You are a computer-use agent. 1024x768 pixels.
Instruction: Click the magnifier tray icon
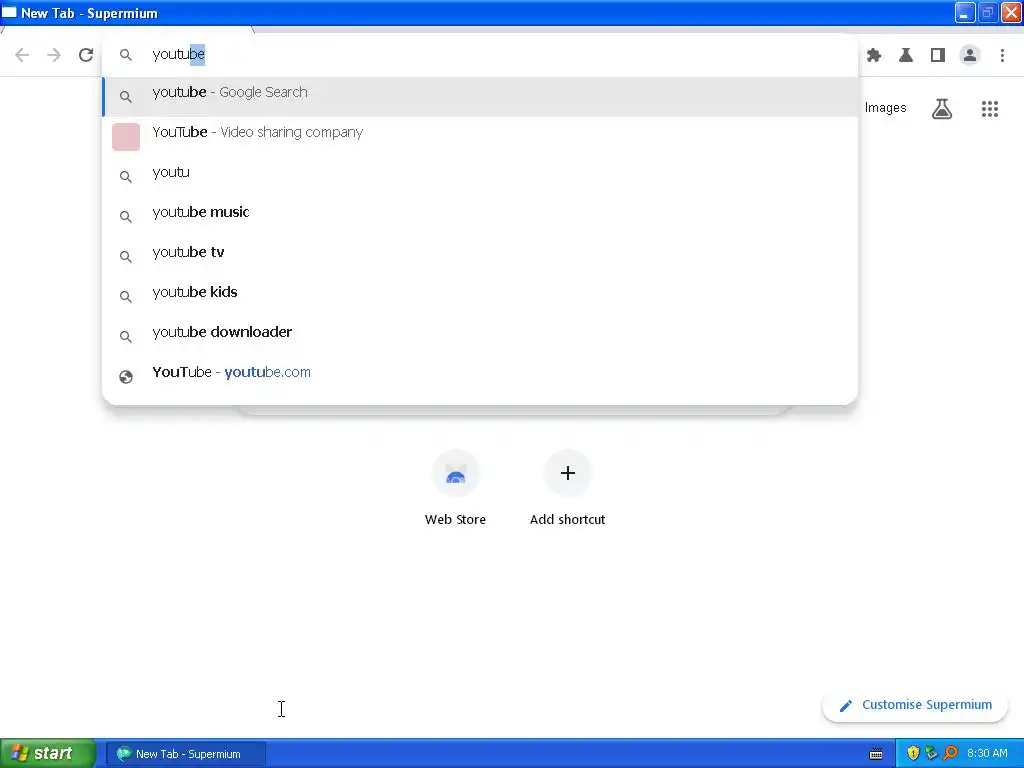[x=950, y=754]
